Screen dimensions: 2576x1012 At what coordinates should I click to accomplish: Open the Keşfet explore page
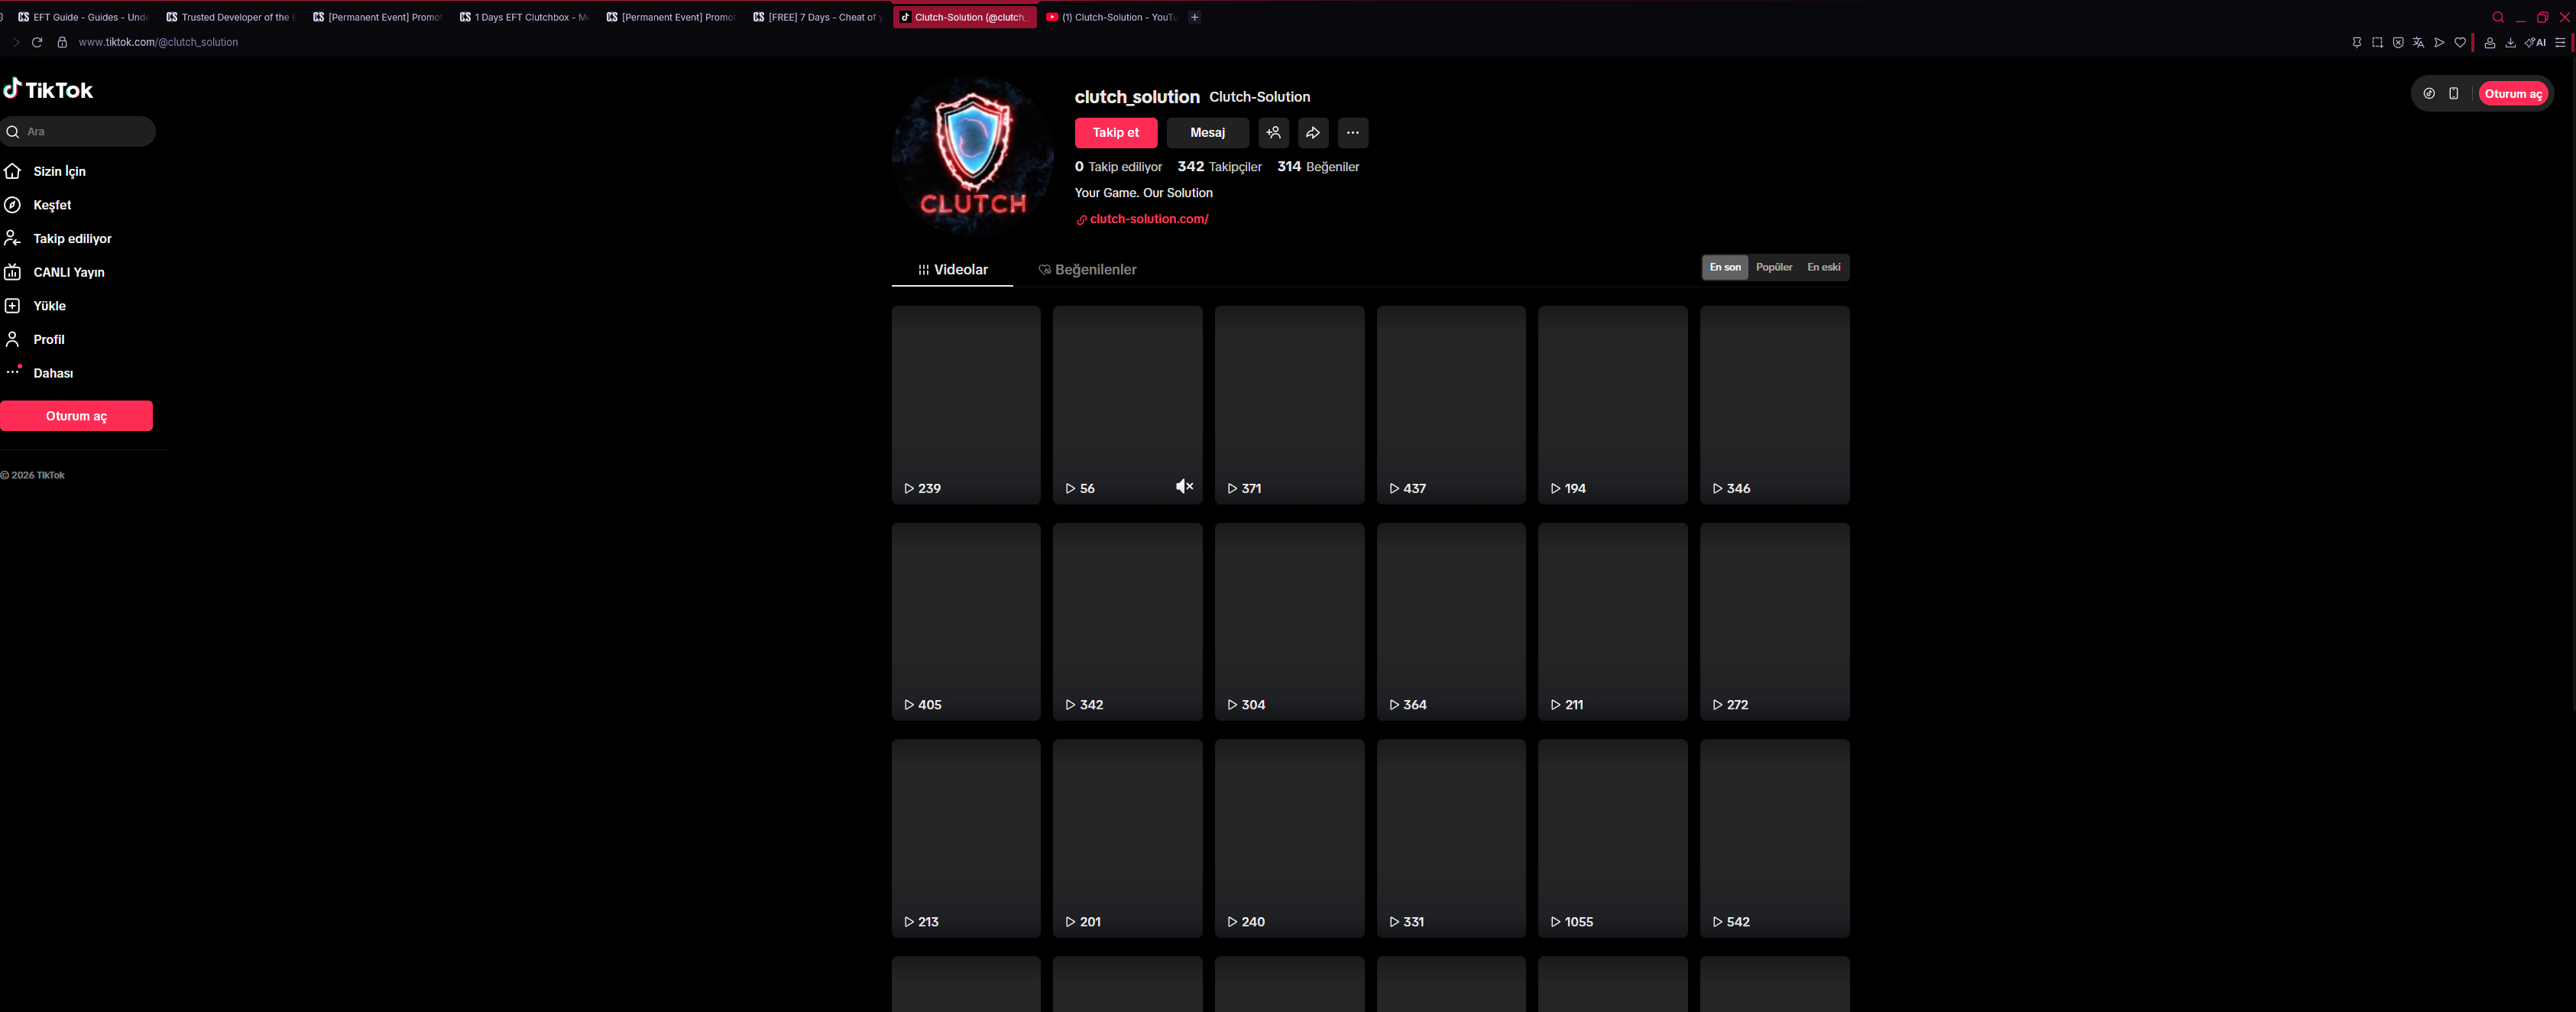(x=38, y=205)
